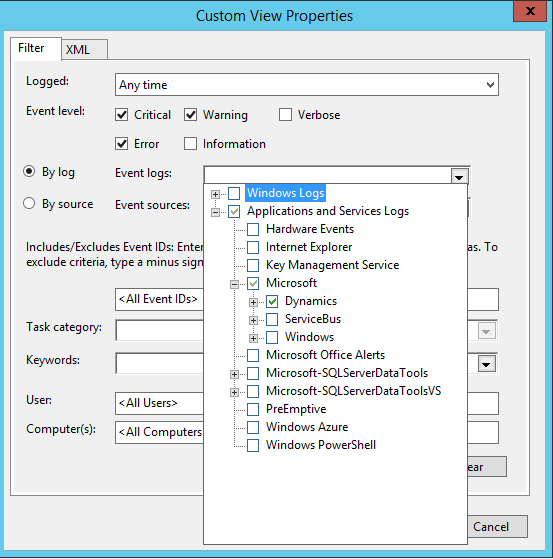The width and height of the screenshot is (553, 559).
Task: Uncheck the Critical event level
Action: coord(122,115)
